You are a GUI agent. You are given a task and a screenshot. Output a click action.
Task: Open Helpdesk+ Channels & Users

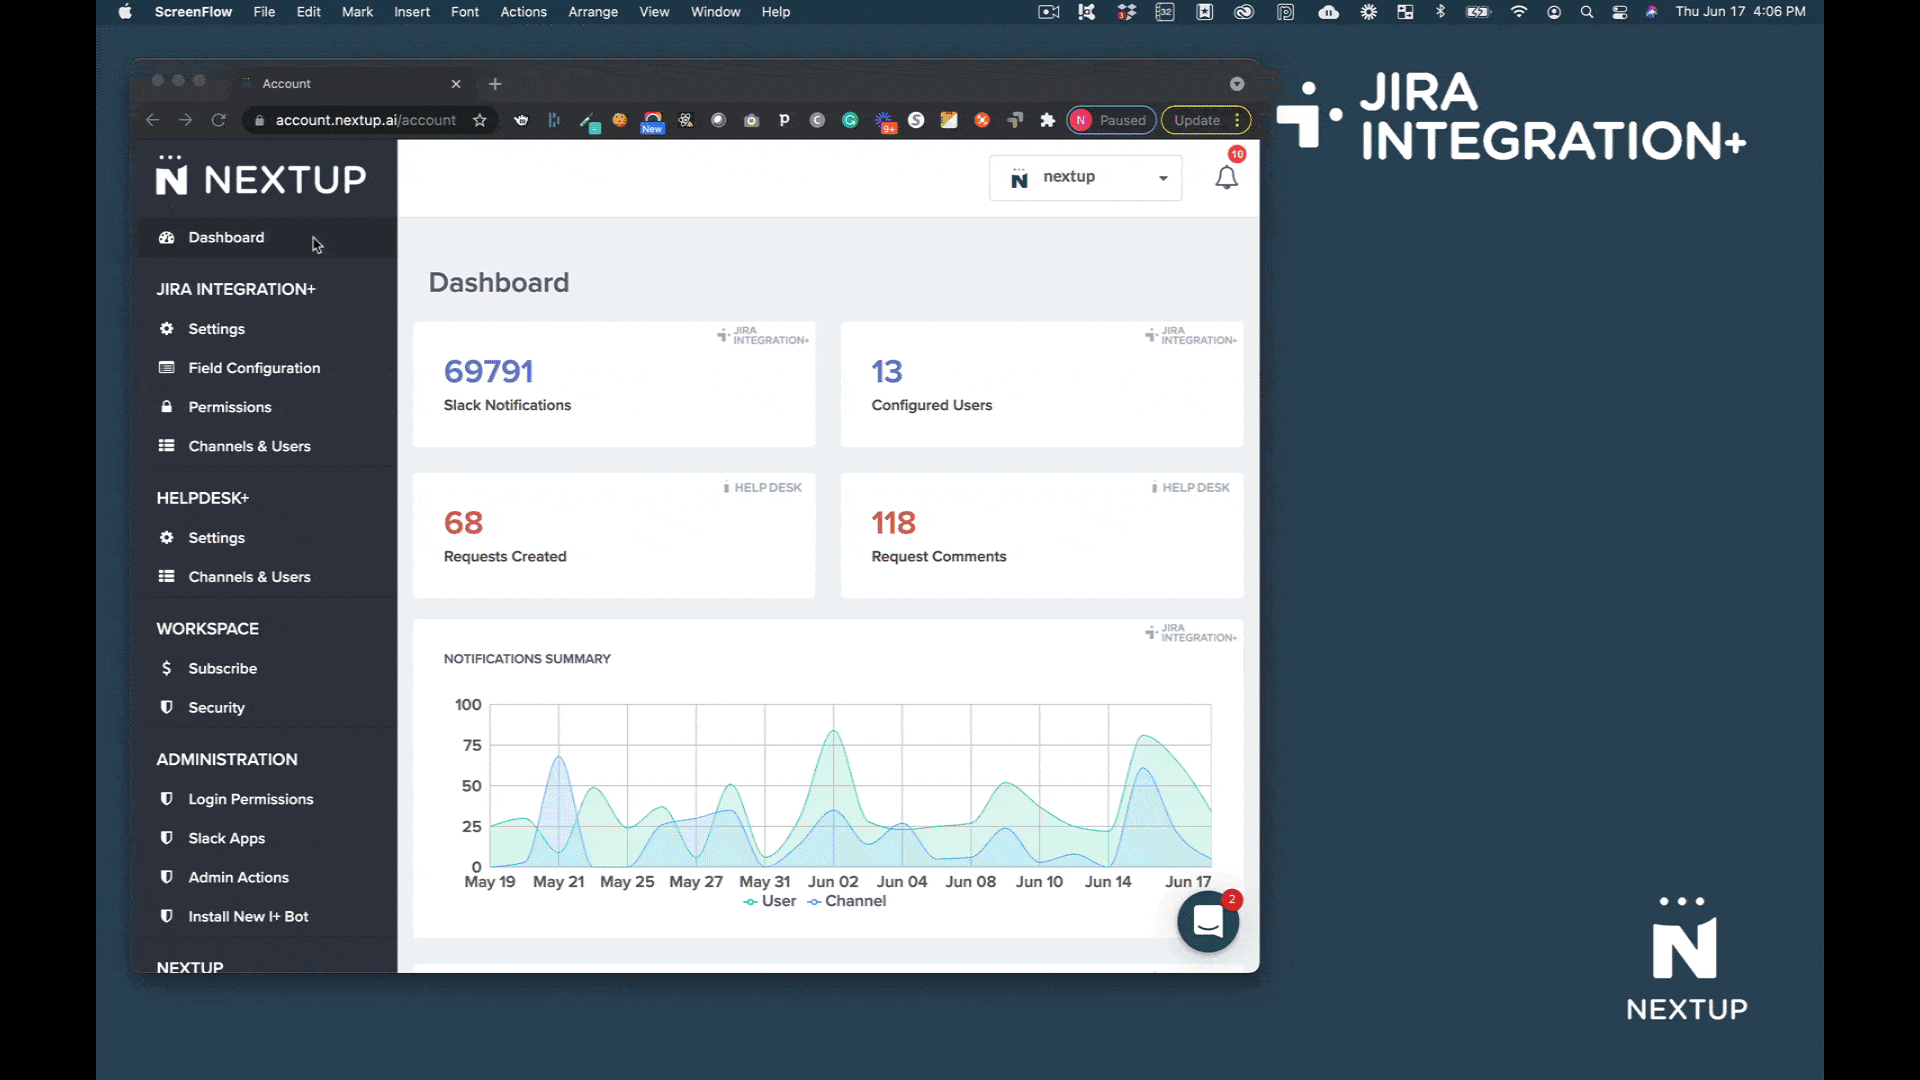click(x=264, y=577)
